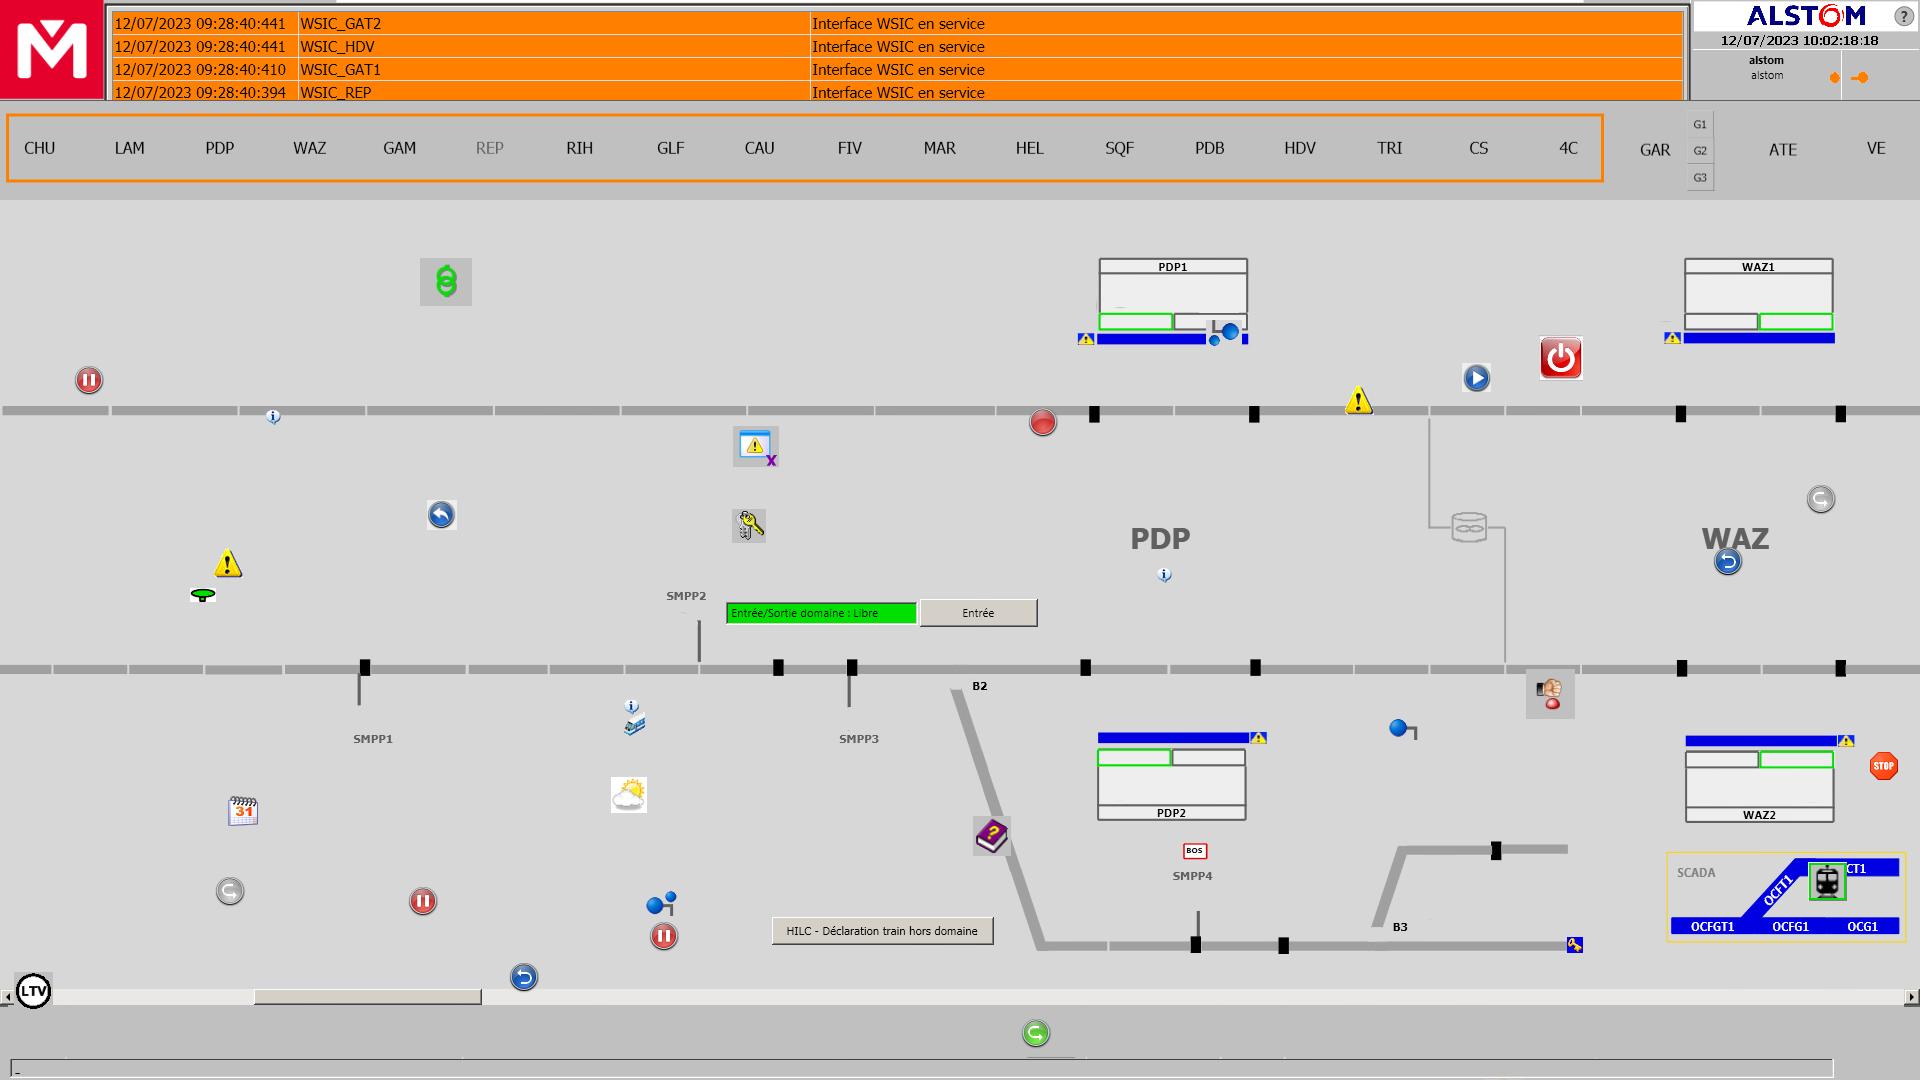Click the circular refresh icon near WAZ

pos(1820,498)
